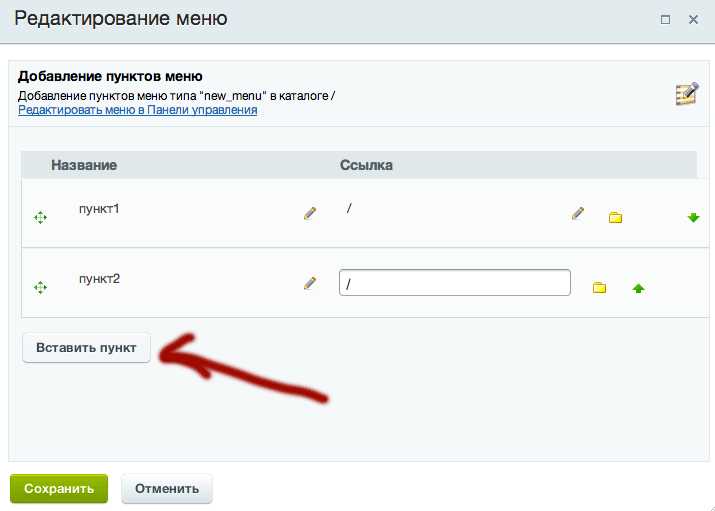Close the Редактирование меню dialog
Viewport: 715px width, 511px height.
click(x=693, y=20)
